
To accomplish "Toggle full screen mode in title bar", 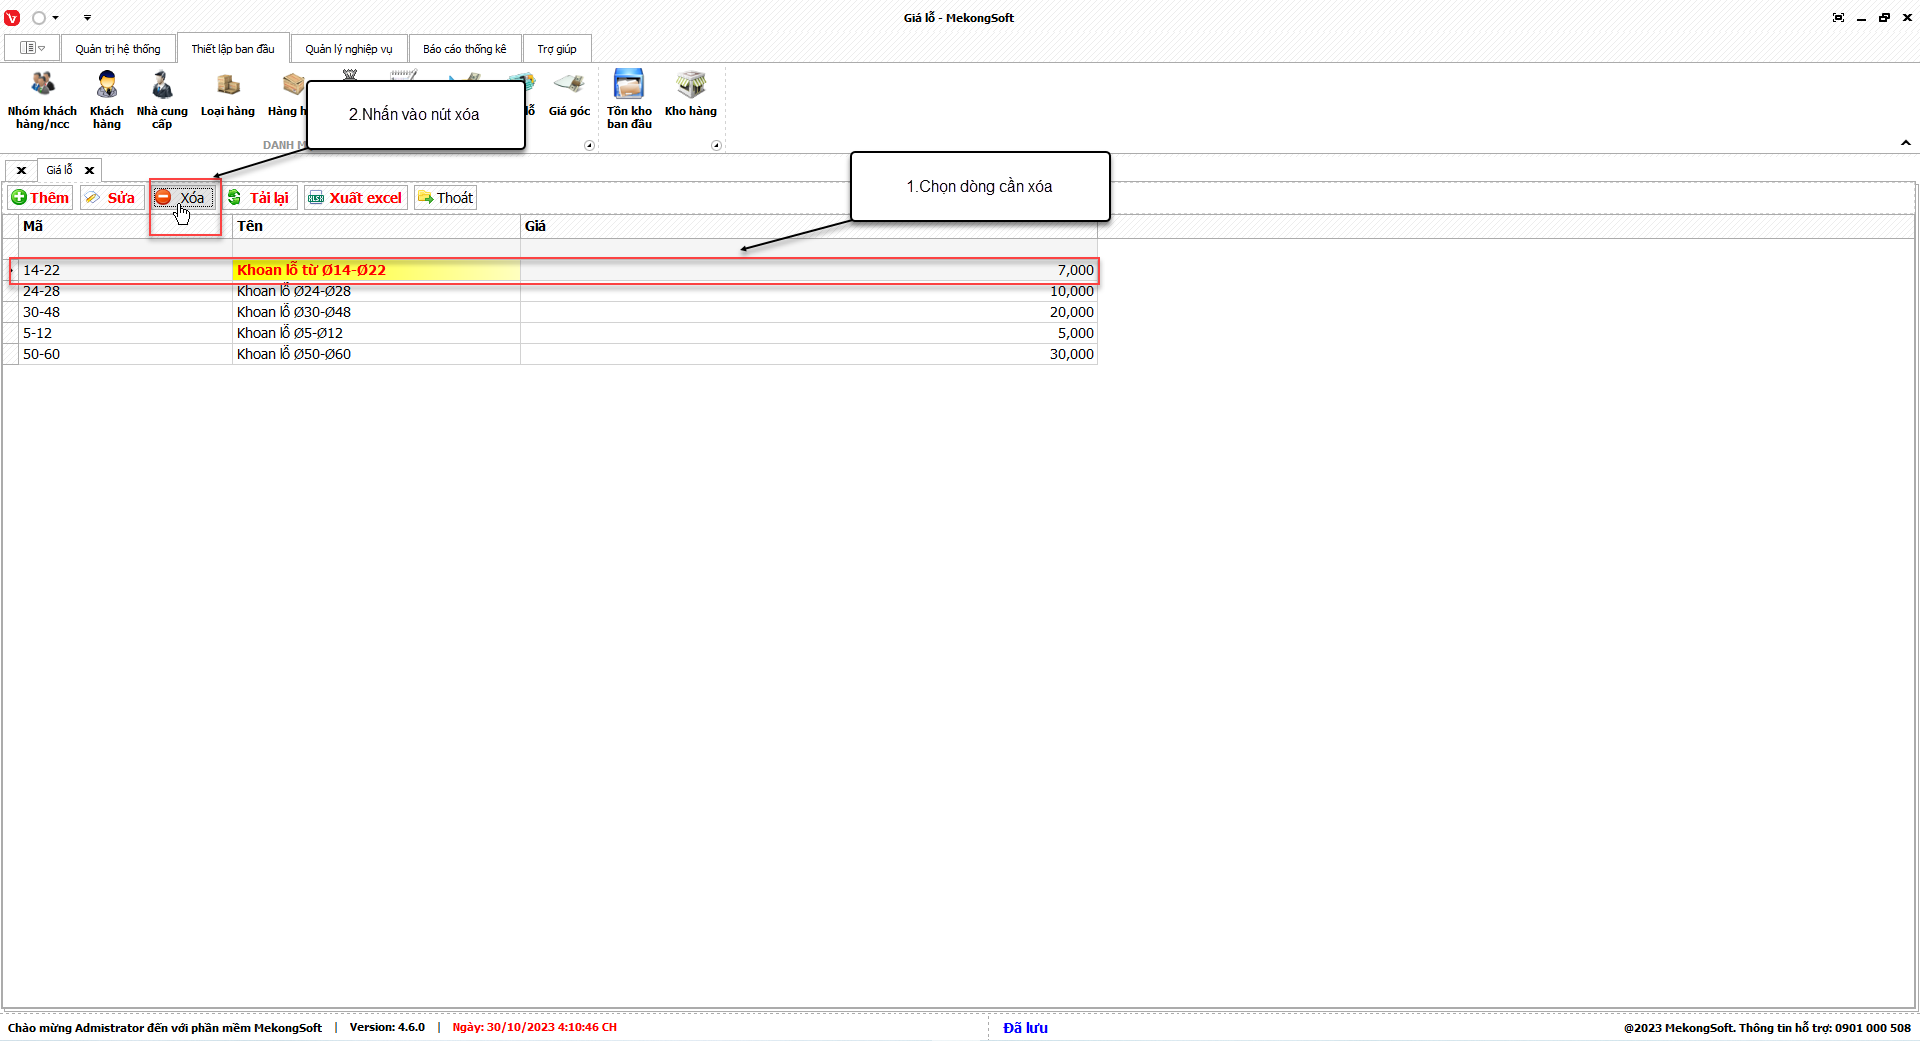I will 1838,18.
